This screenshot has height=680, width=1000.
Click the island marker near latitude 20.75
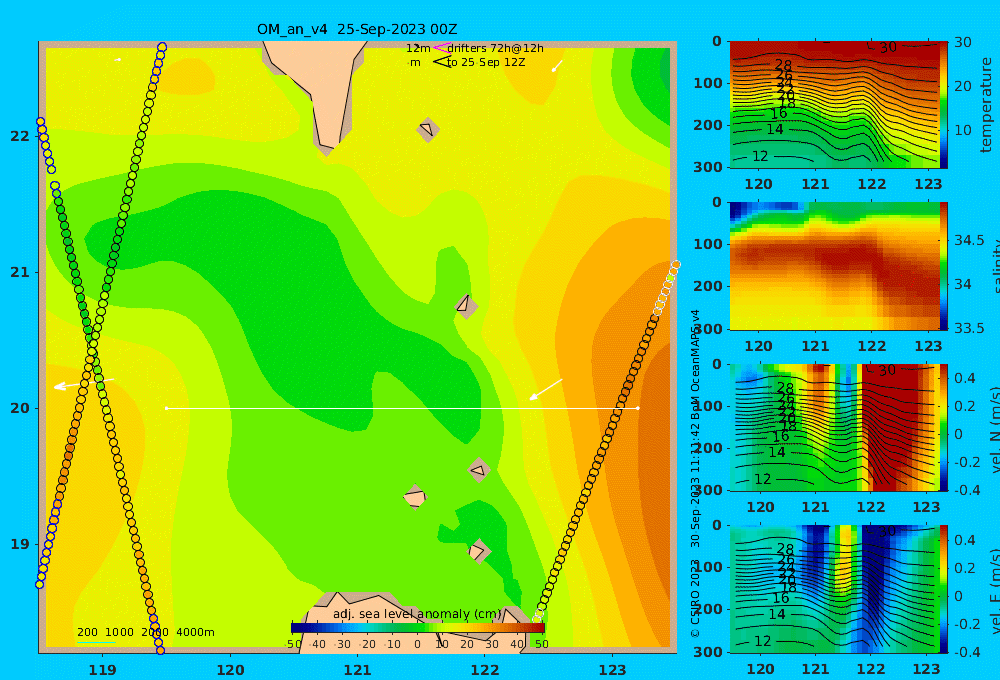click(466, 305)
